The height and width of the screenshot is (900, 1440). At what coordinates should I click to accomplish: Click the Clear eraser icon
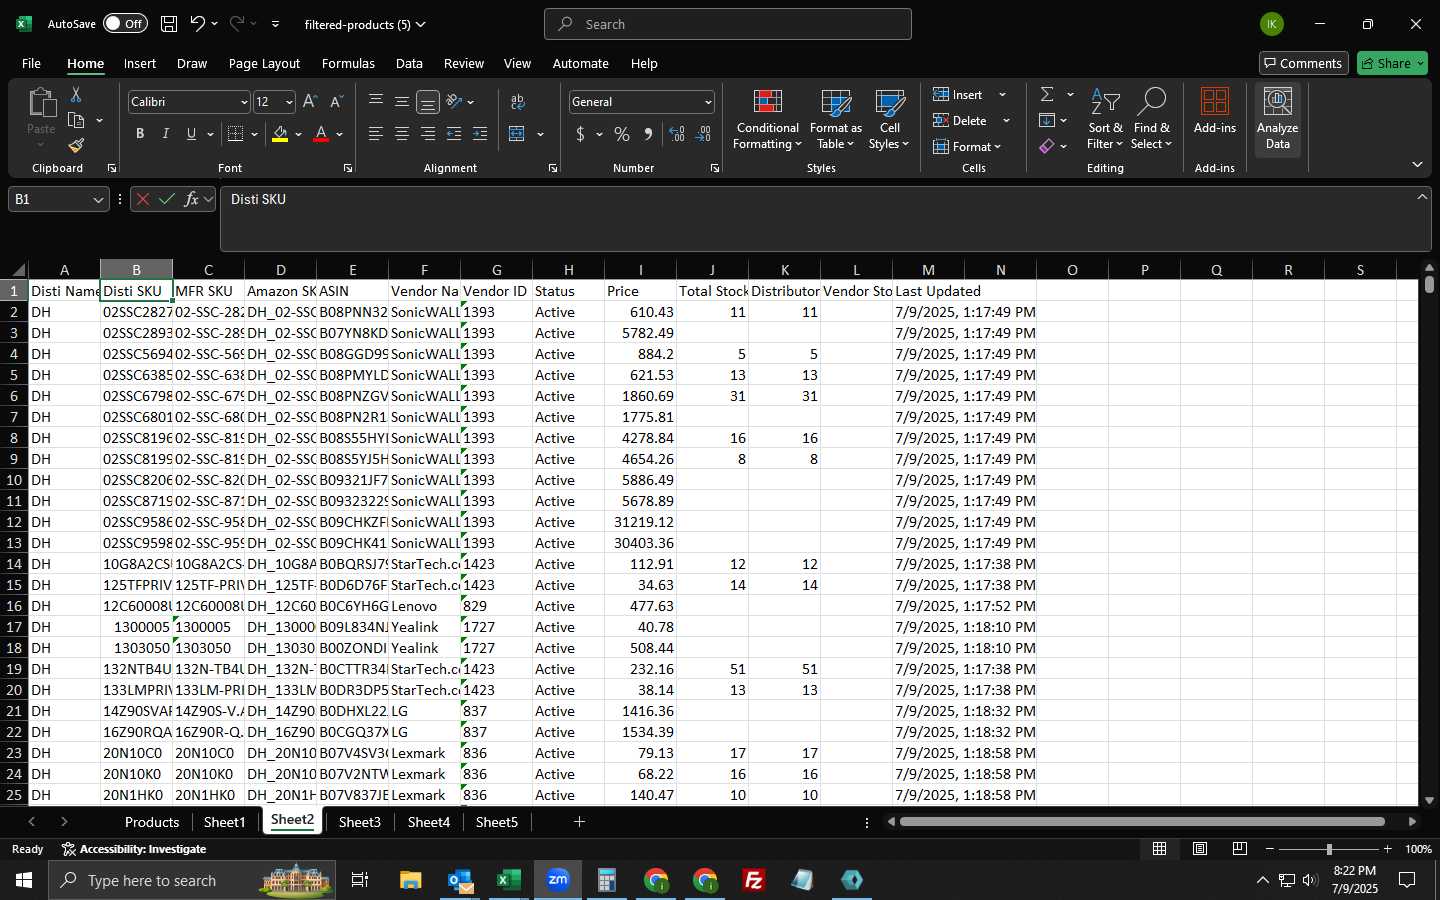[x=1047, y=146]
